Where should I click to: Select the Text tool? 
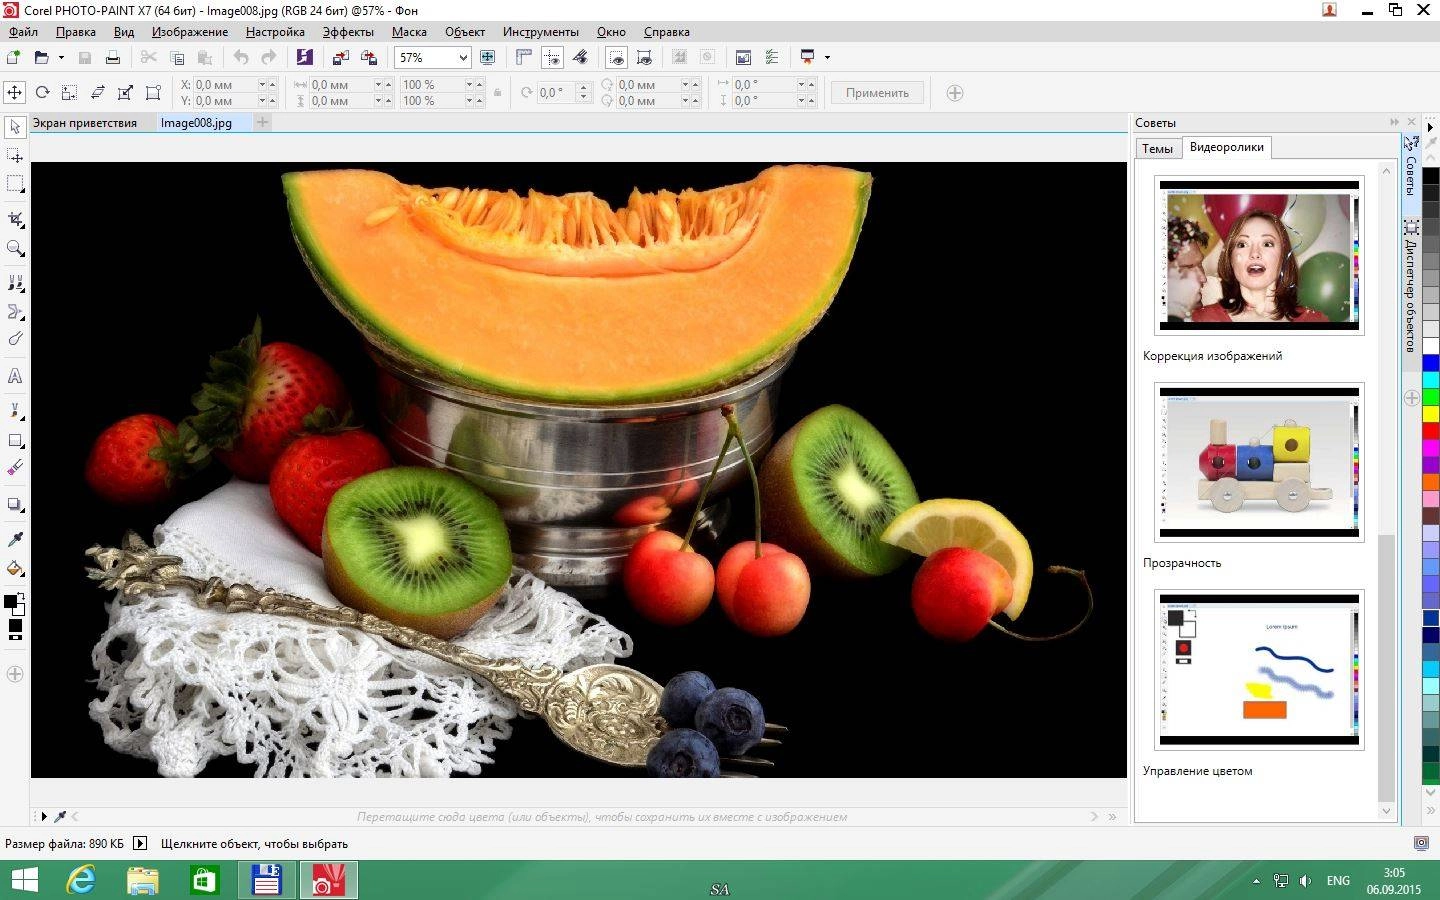click(x=14, y=377)
